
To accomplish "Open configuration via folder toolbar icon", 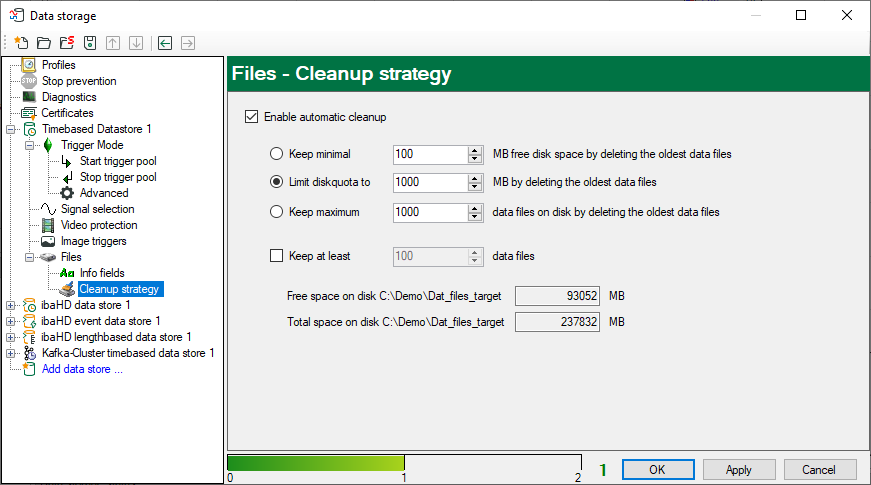I will (44, 43).
